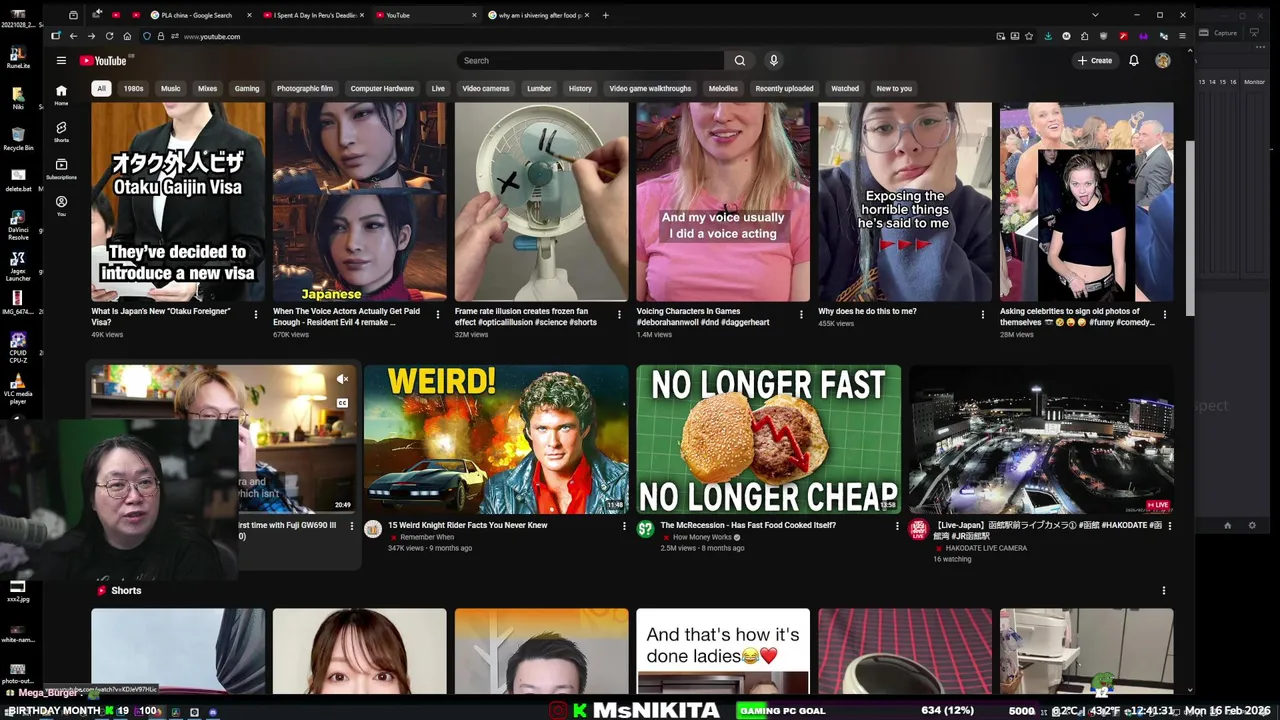Open the RuneLite desktop icon

18,56
